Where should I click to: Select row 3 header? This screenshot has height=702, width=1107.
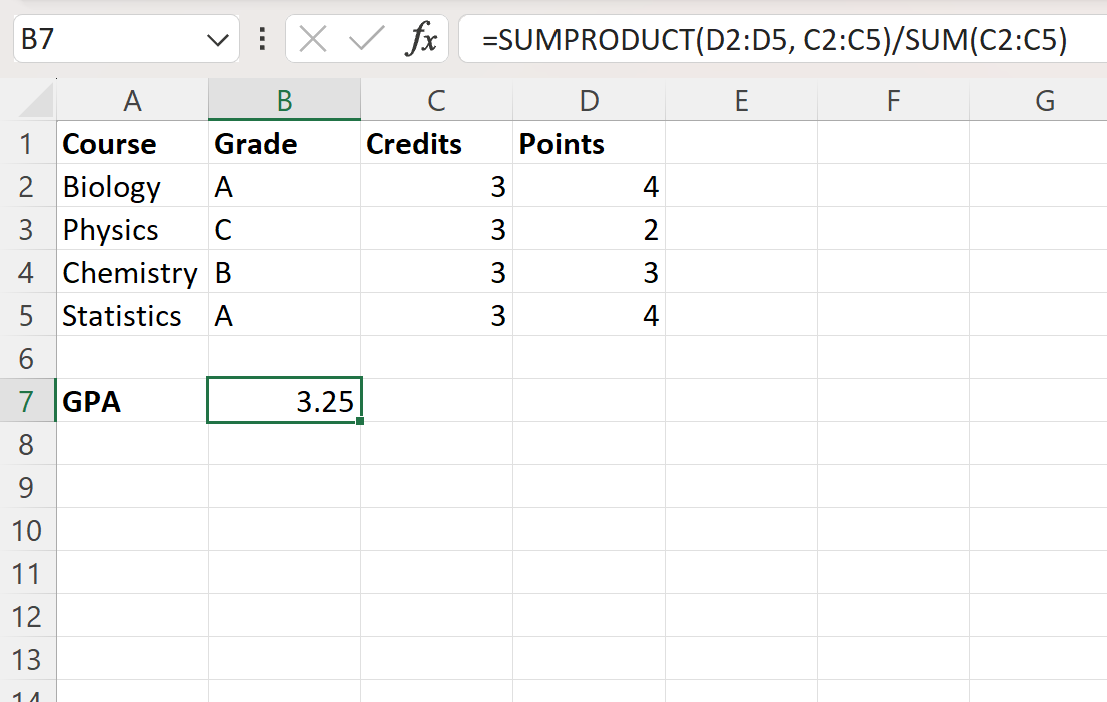(x=27, y=230)
